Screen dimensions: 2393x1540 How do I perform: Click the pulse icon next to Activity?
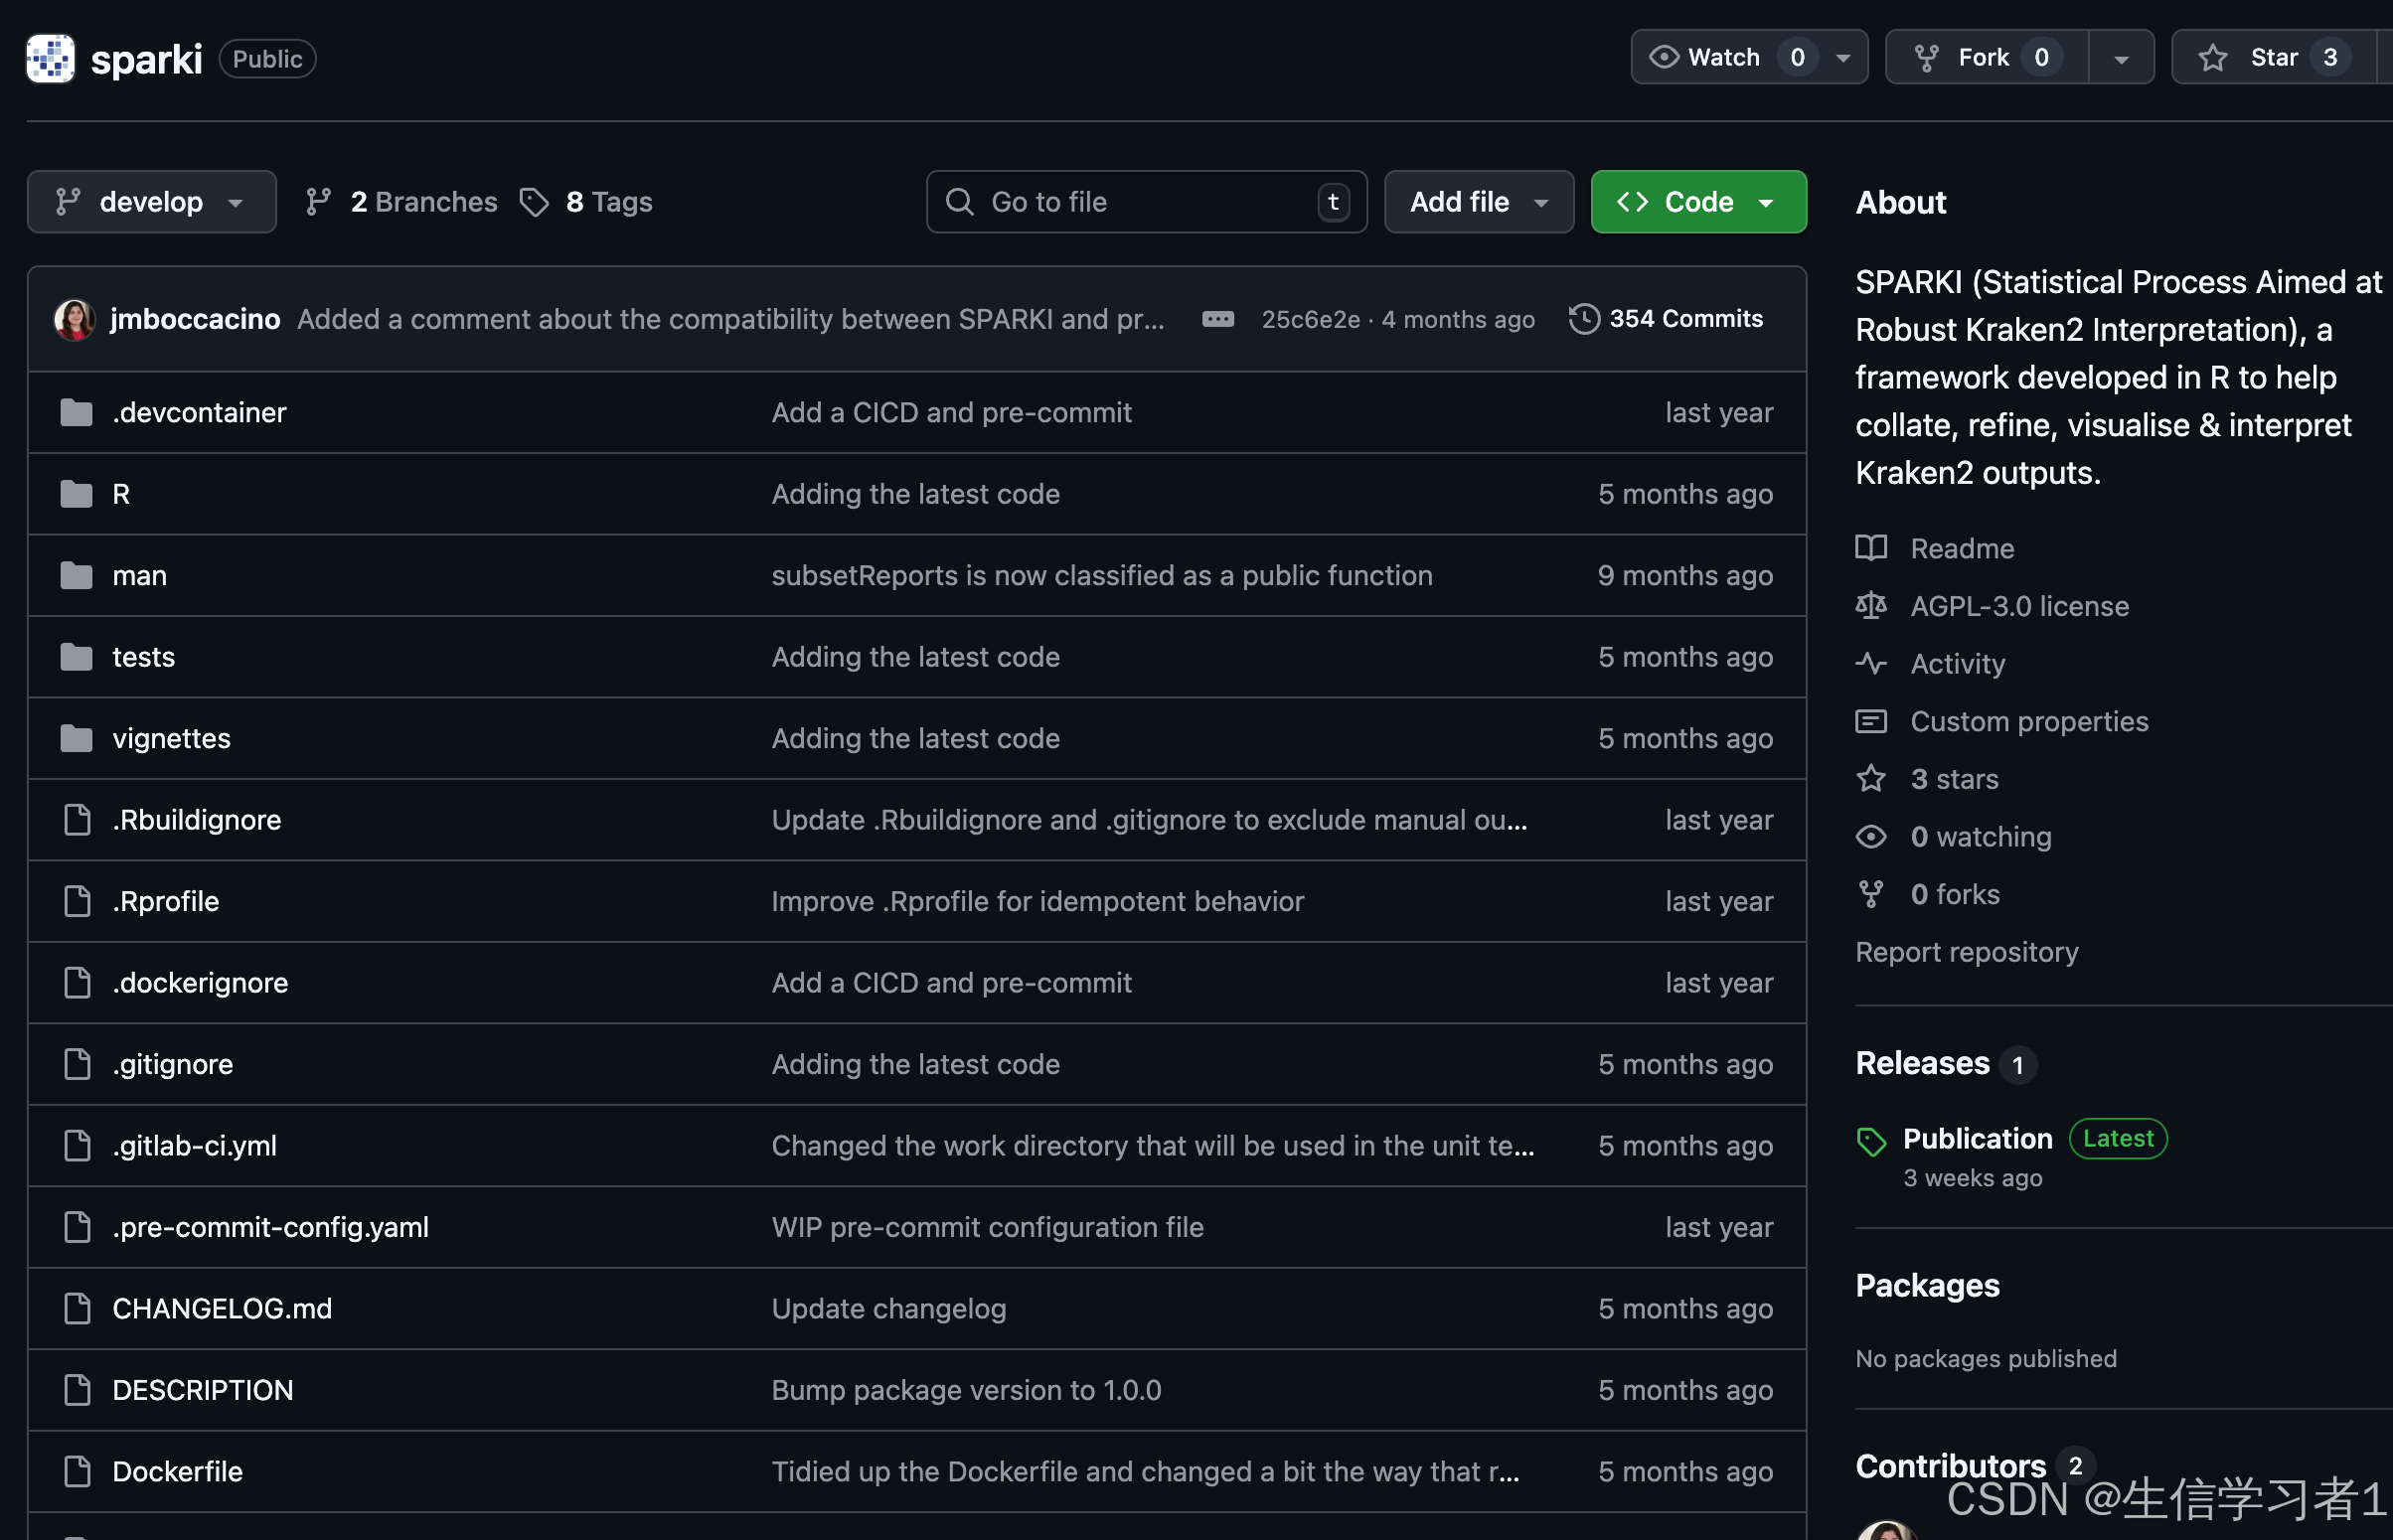(x=1871, y=664)
